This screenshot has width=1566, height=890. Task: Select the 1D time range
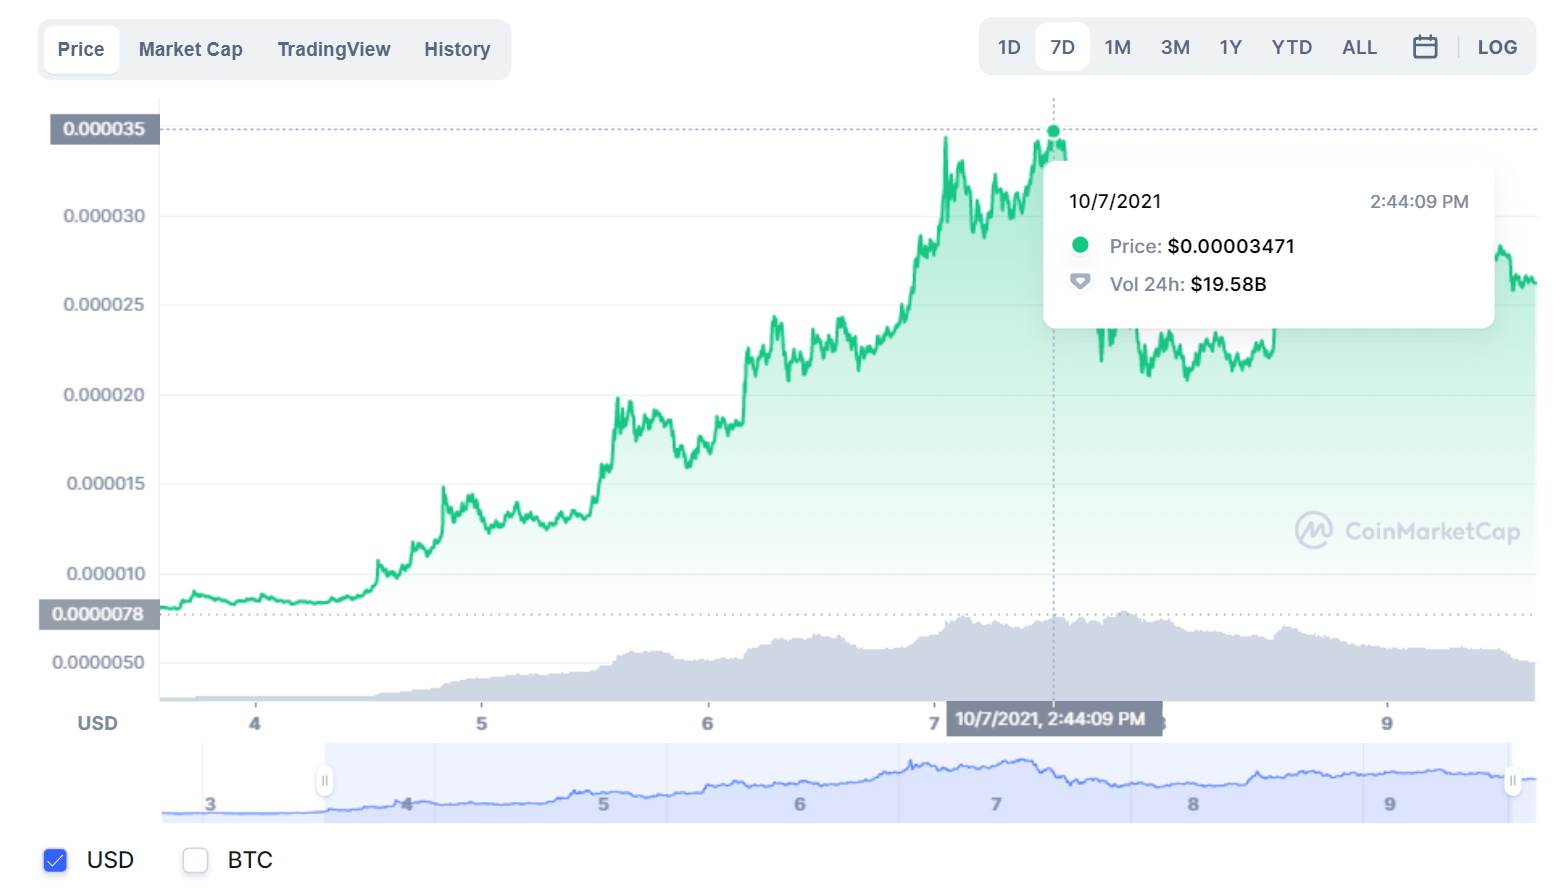[1008, 46]
